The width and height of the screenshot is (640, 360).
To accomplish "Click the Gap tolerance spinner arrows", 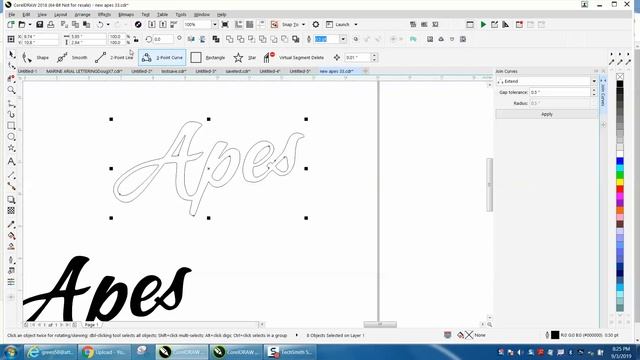I will tap(594, 92).
